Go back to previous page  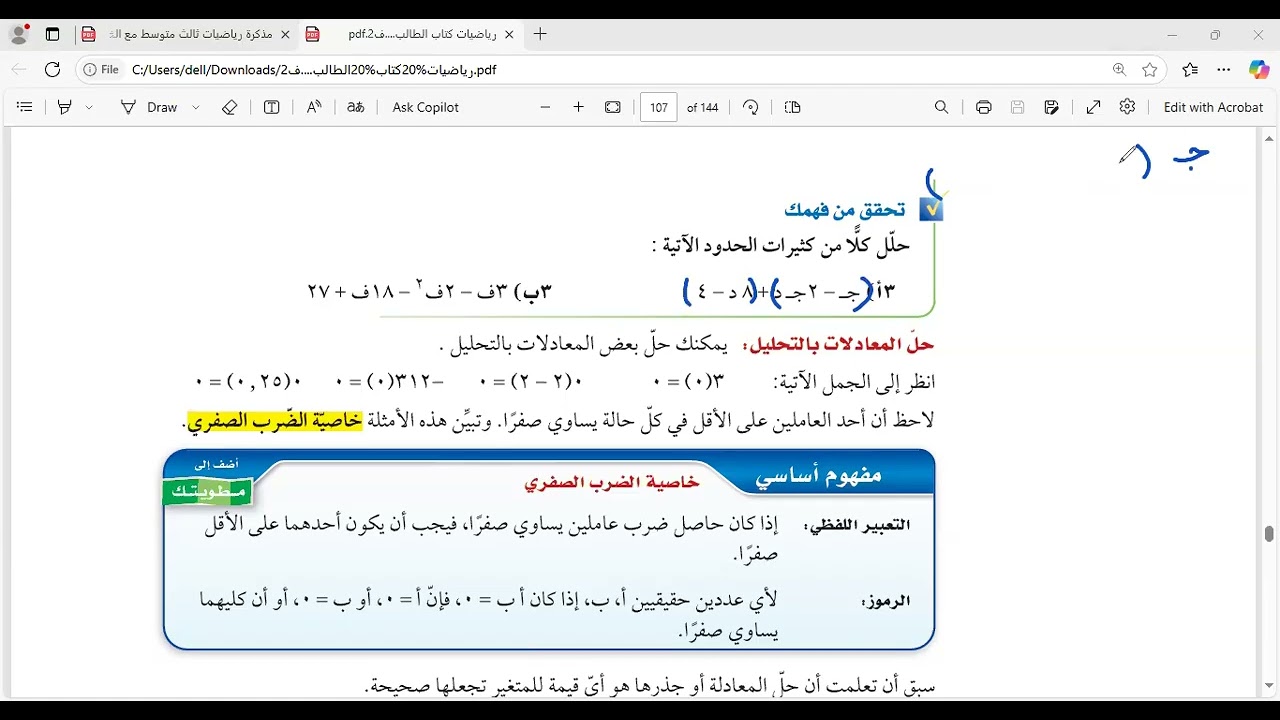pyautogui.click(x=19, y=70)
